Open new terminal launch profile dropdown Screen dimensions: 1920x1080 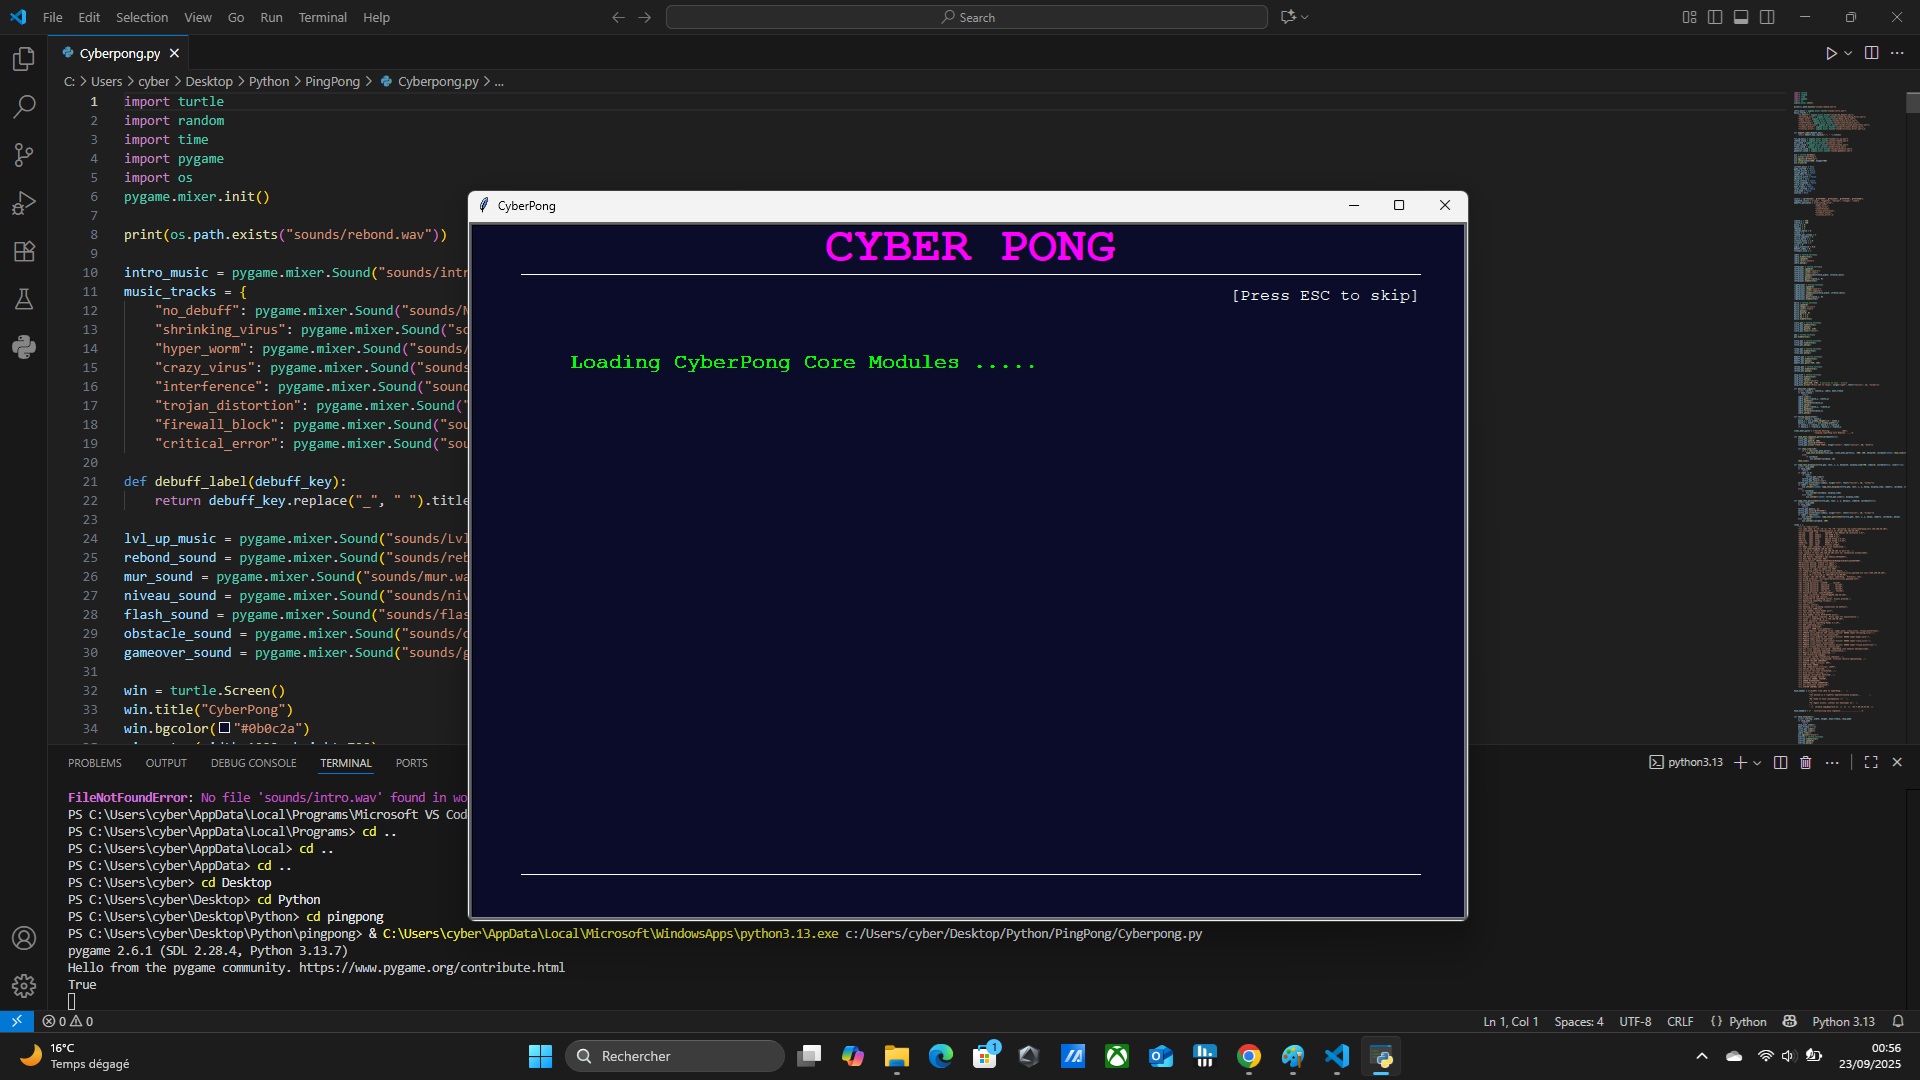click(x=1757, y=763)
